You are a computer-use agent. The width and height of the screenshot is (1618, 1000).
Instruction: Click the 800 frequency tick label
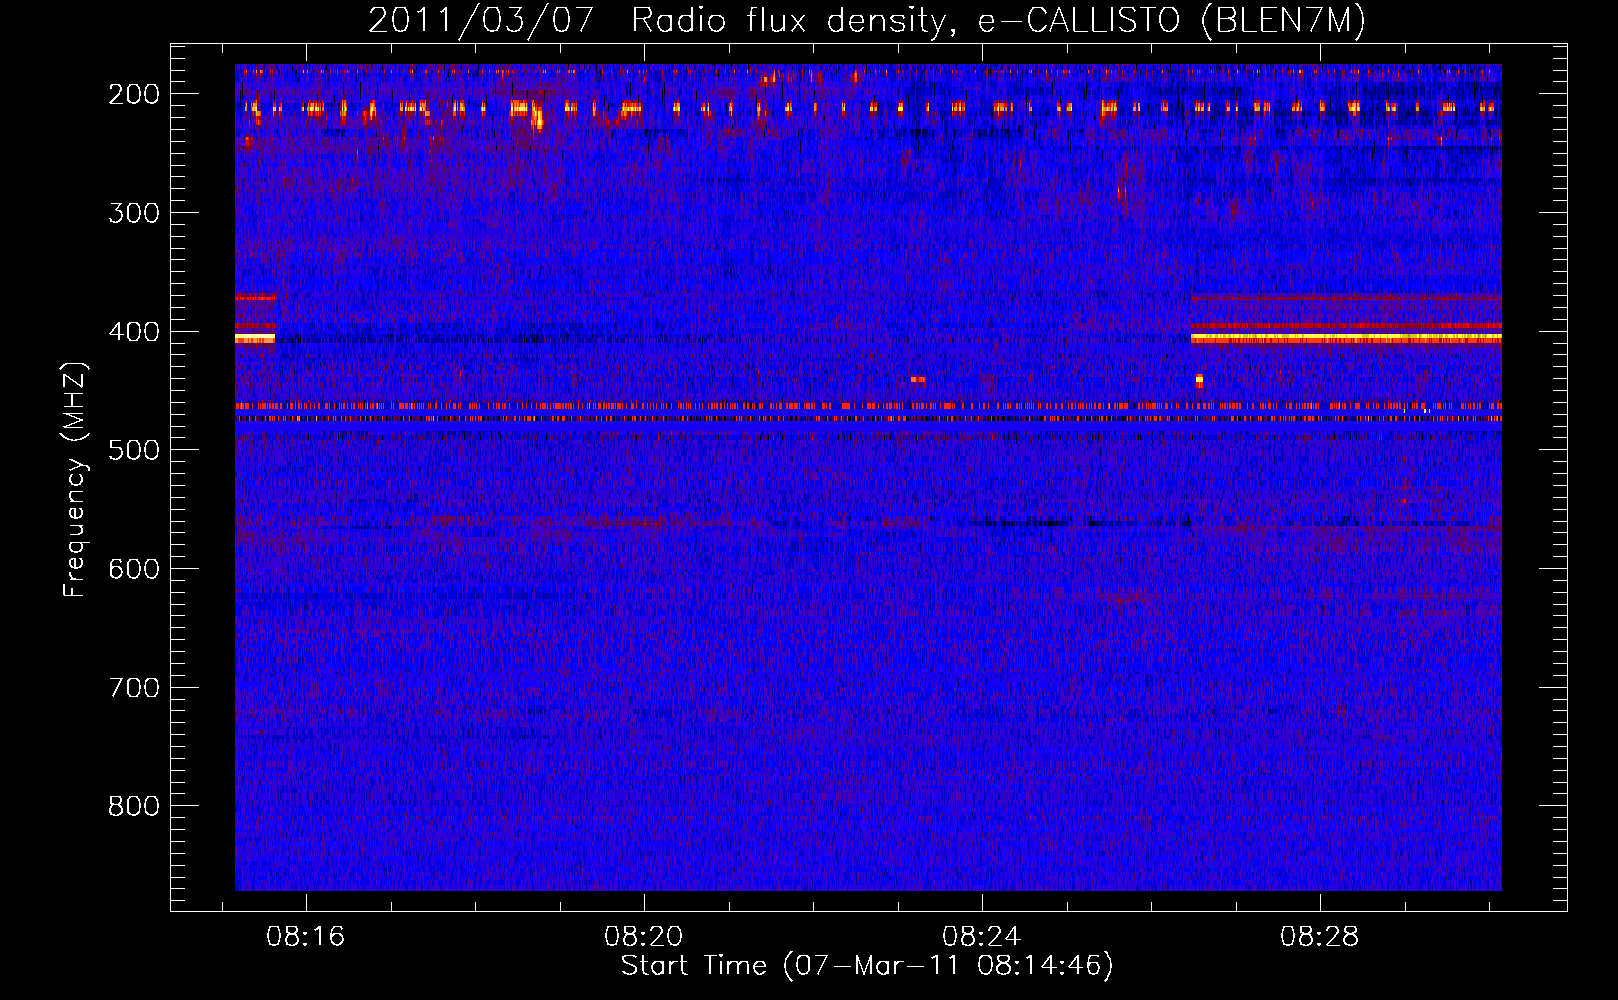pos(133,806)
